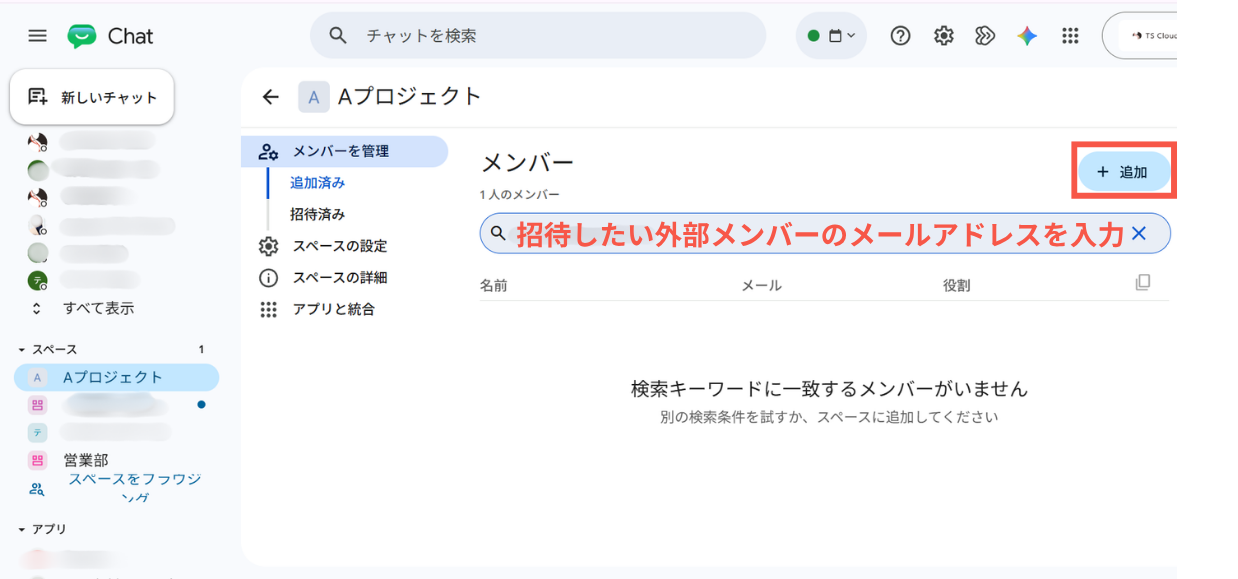Click the 追加 button
This screenshot has height=579, width=1238.
pos(1123,172)
